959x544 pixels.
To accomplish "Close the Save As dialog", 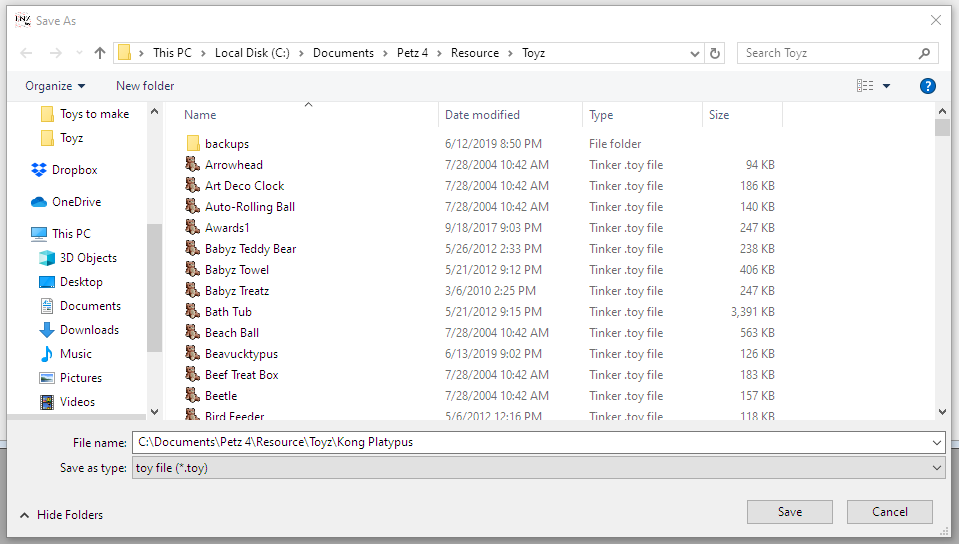I will (x=936, y=21).
